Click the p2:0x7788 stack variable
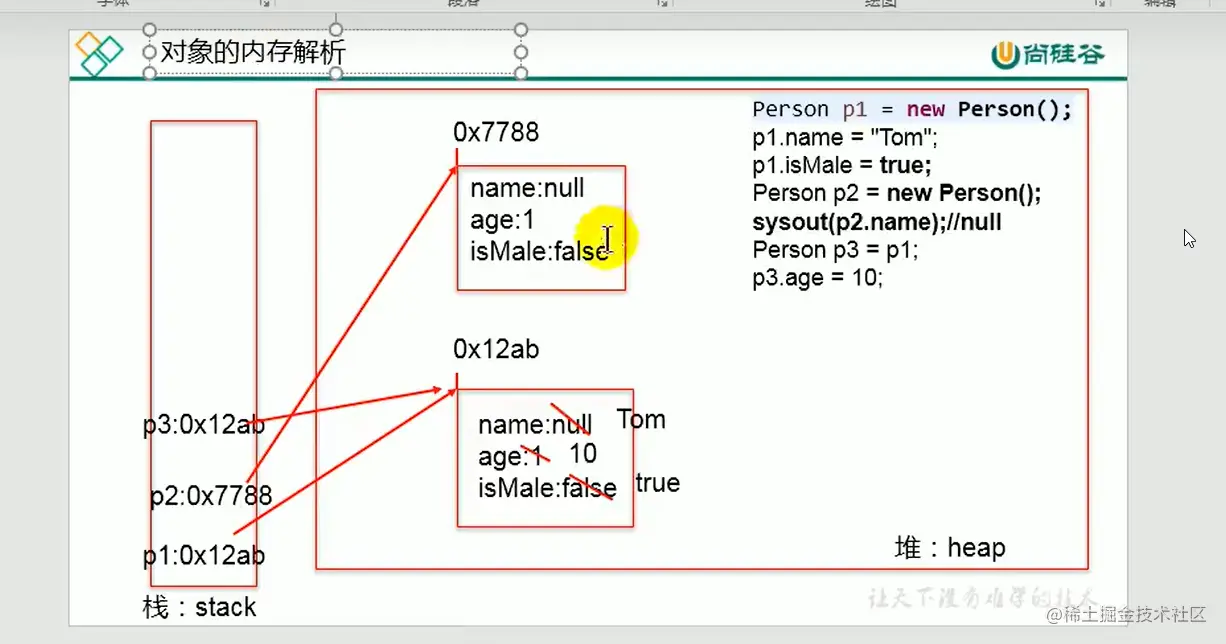The image size is (1226, 644). pyautogui.click(x=211, y=495)
